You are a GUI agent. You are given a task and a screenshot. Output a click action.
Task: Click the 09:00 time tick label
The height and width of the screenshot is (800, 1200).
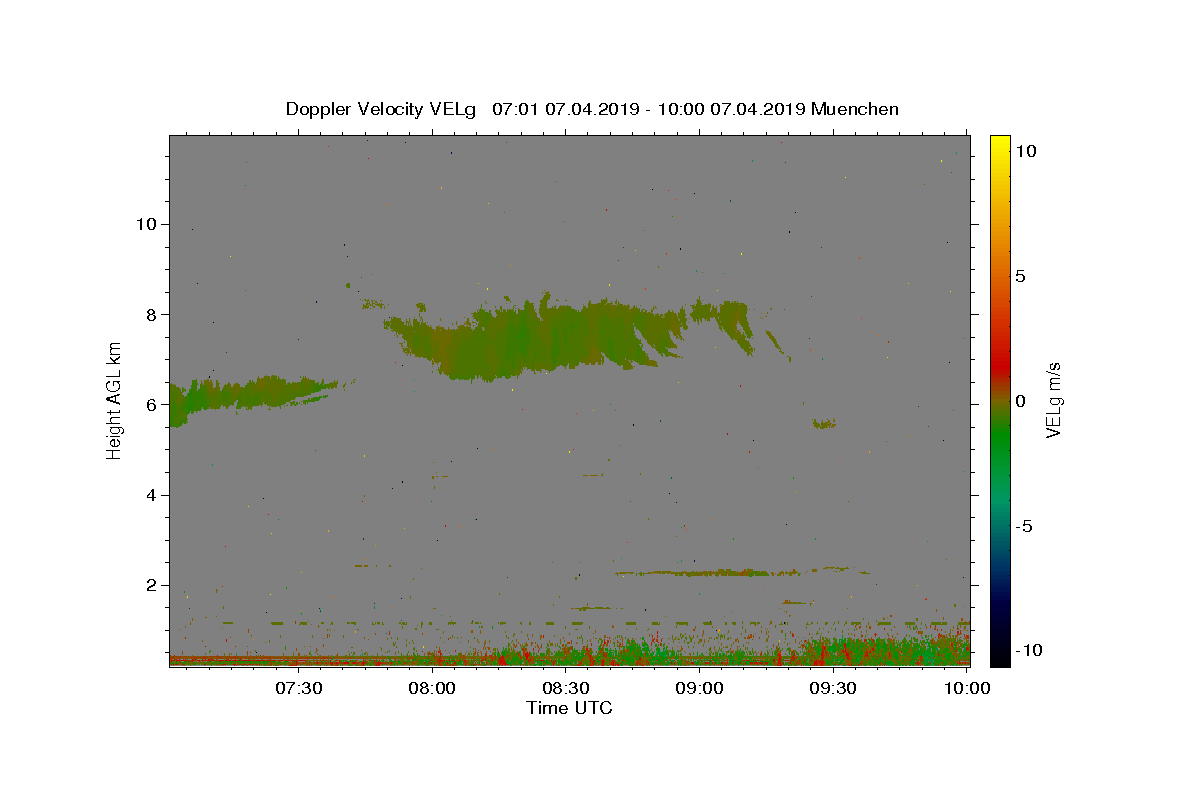(x=700, y=688)
